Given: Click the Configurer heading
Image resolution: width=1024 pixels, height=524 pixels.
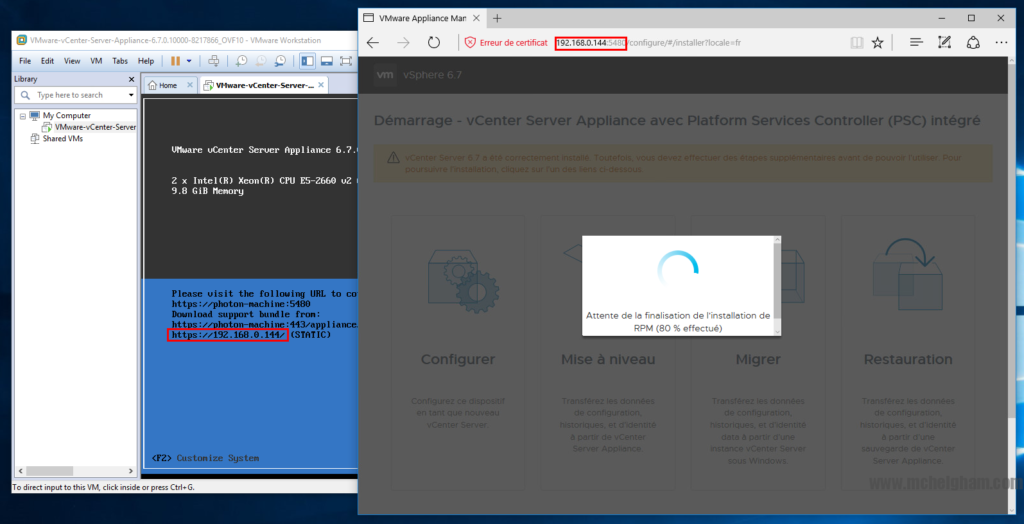Looking at the screenshot, I should point(458,359).
